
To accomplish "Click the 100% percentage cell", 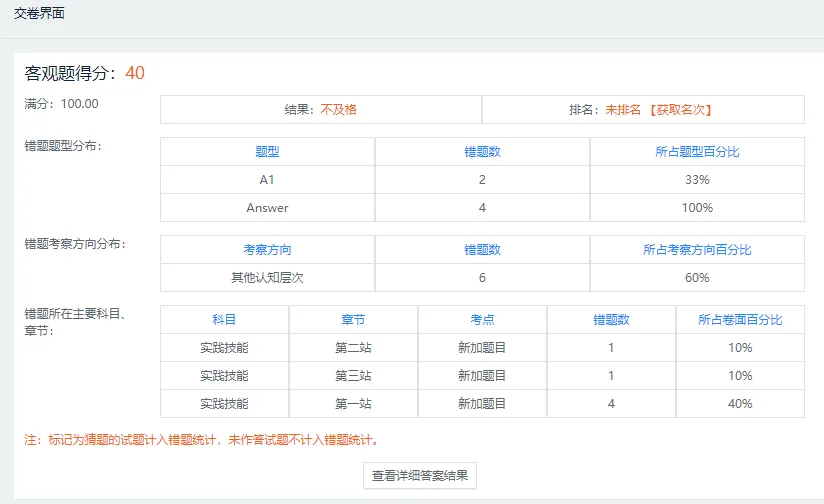I will tap(697, 208).
